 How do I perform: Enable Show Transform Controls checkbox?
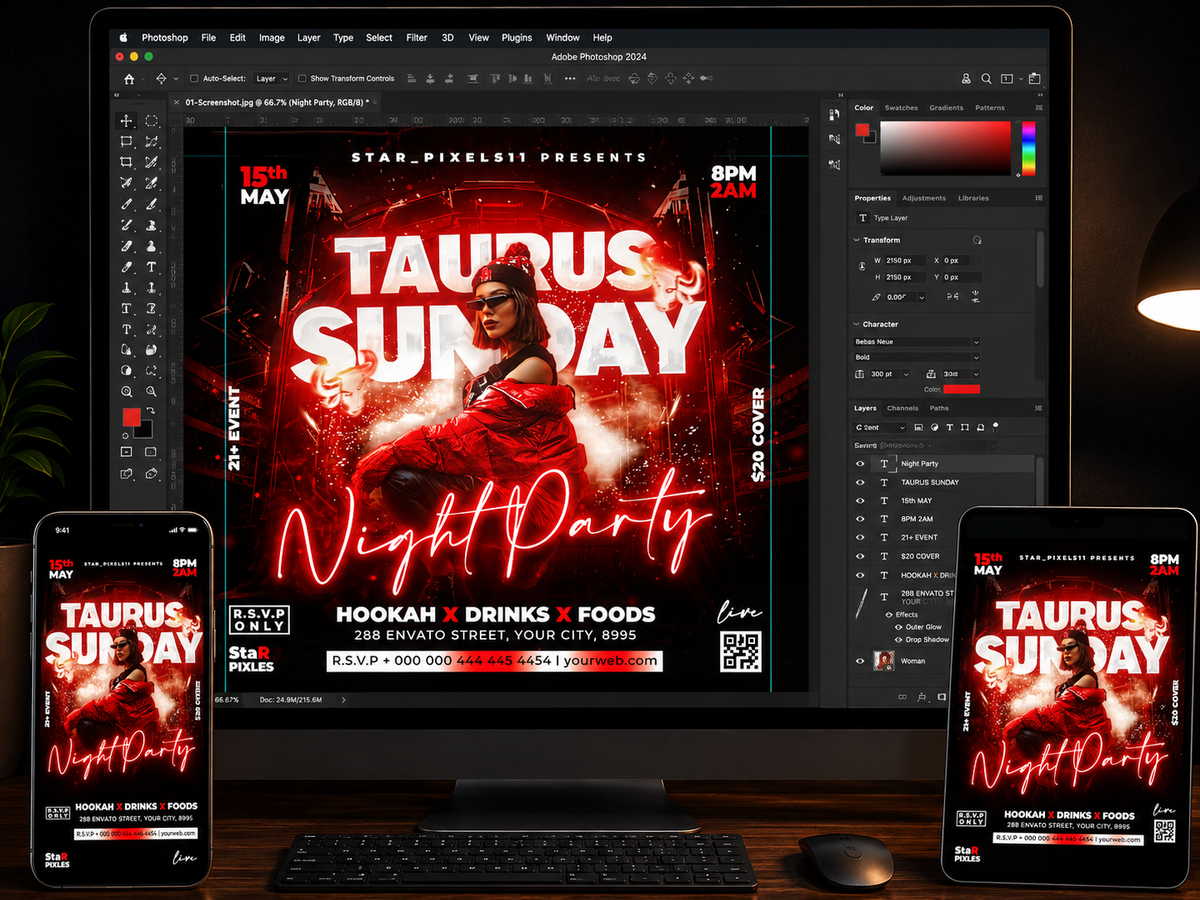coord(302,78)
